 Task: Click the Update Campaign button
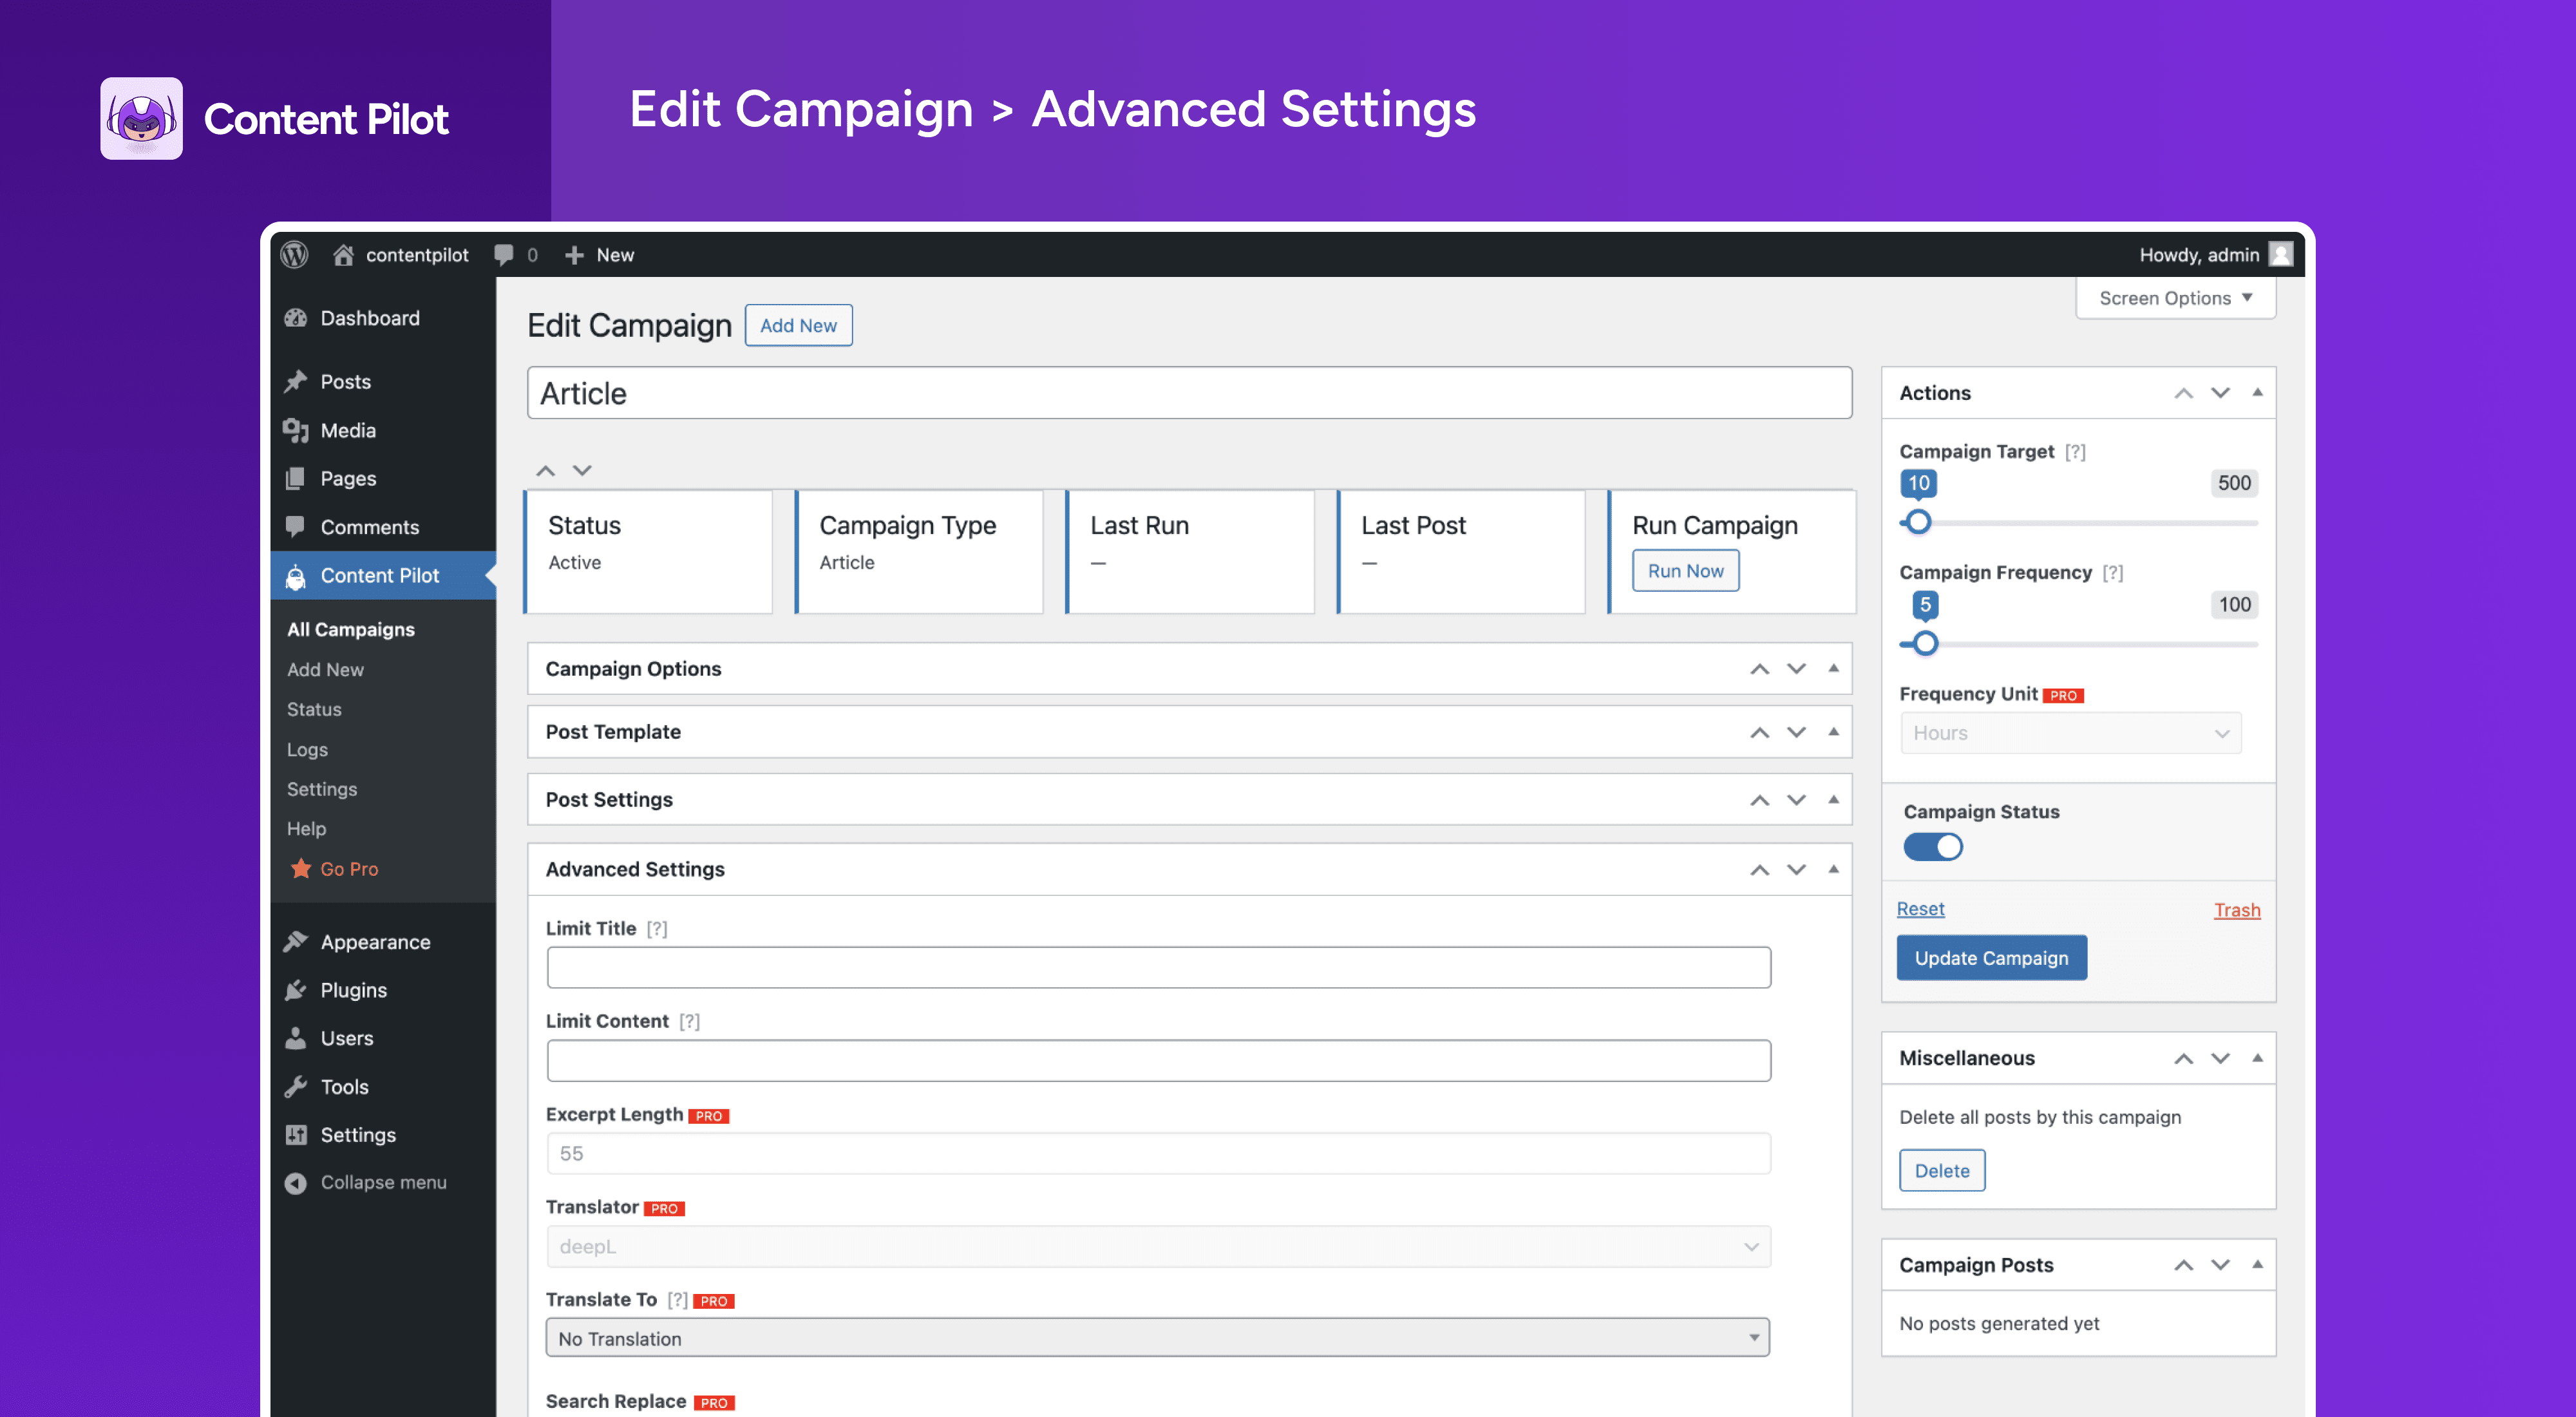click(1991, 958)
